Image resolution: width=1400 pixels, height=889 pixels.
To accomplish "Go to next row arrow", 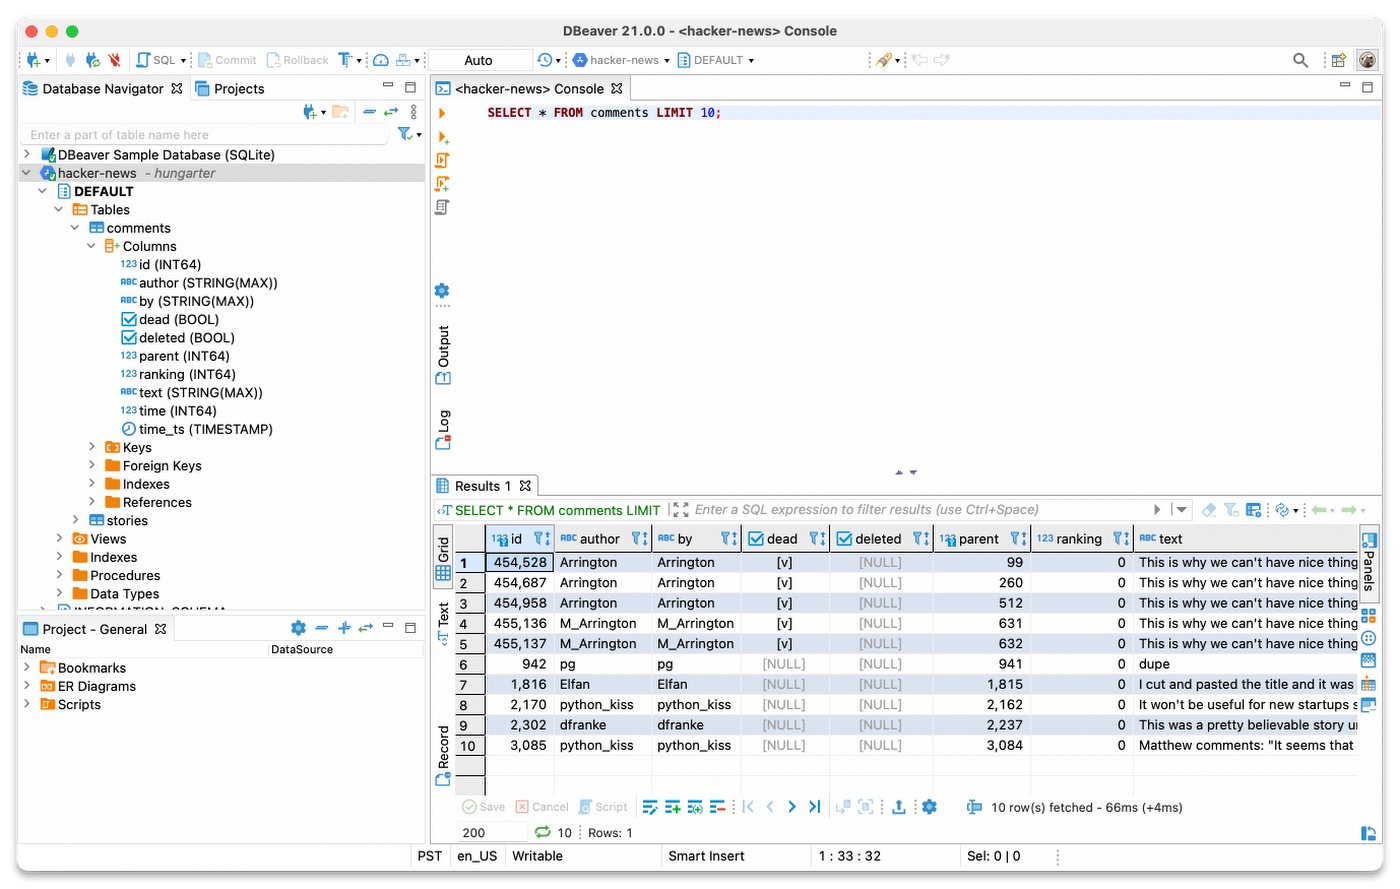I will pos(792,807).
